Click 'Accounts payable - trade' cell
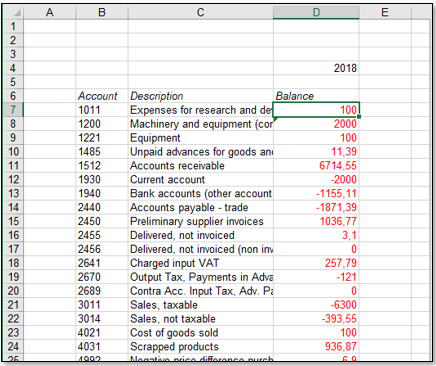 click(200, 207)
